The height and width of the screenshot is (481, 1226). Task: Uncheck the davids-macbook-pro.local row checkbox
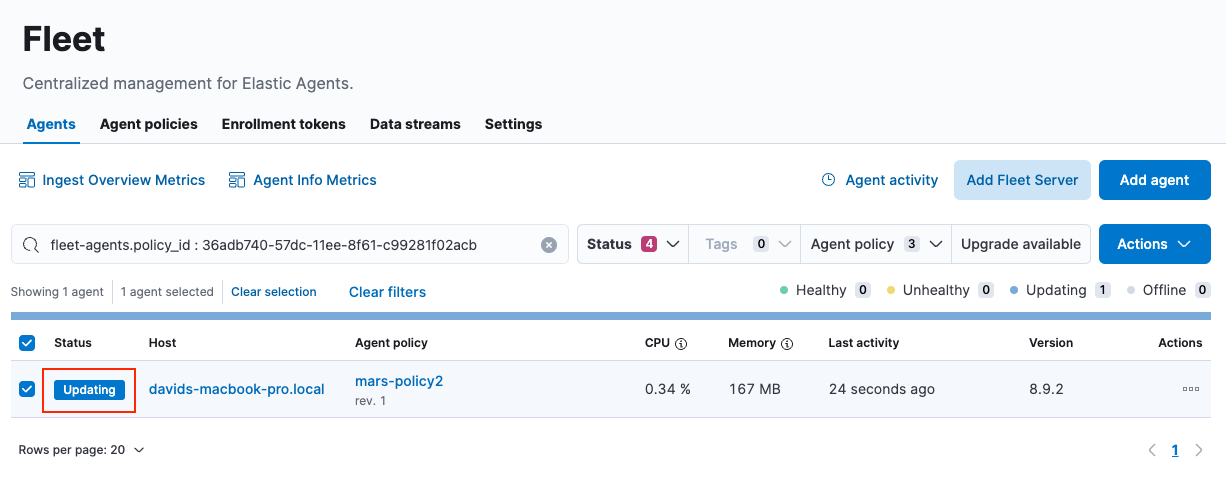tap(27, 389)
